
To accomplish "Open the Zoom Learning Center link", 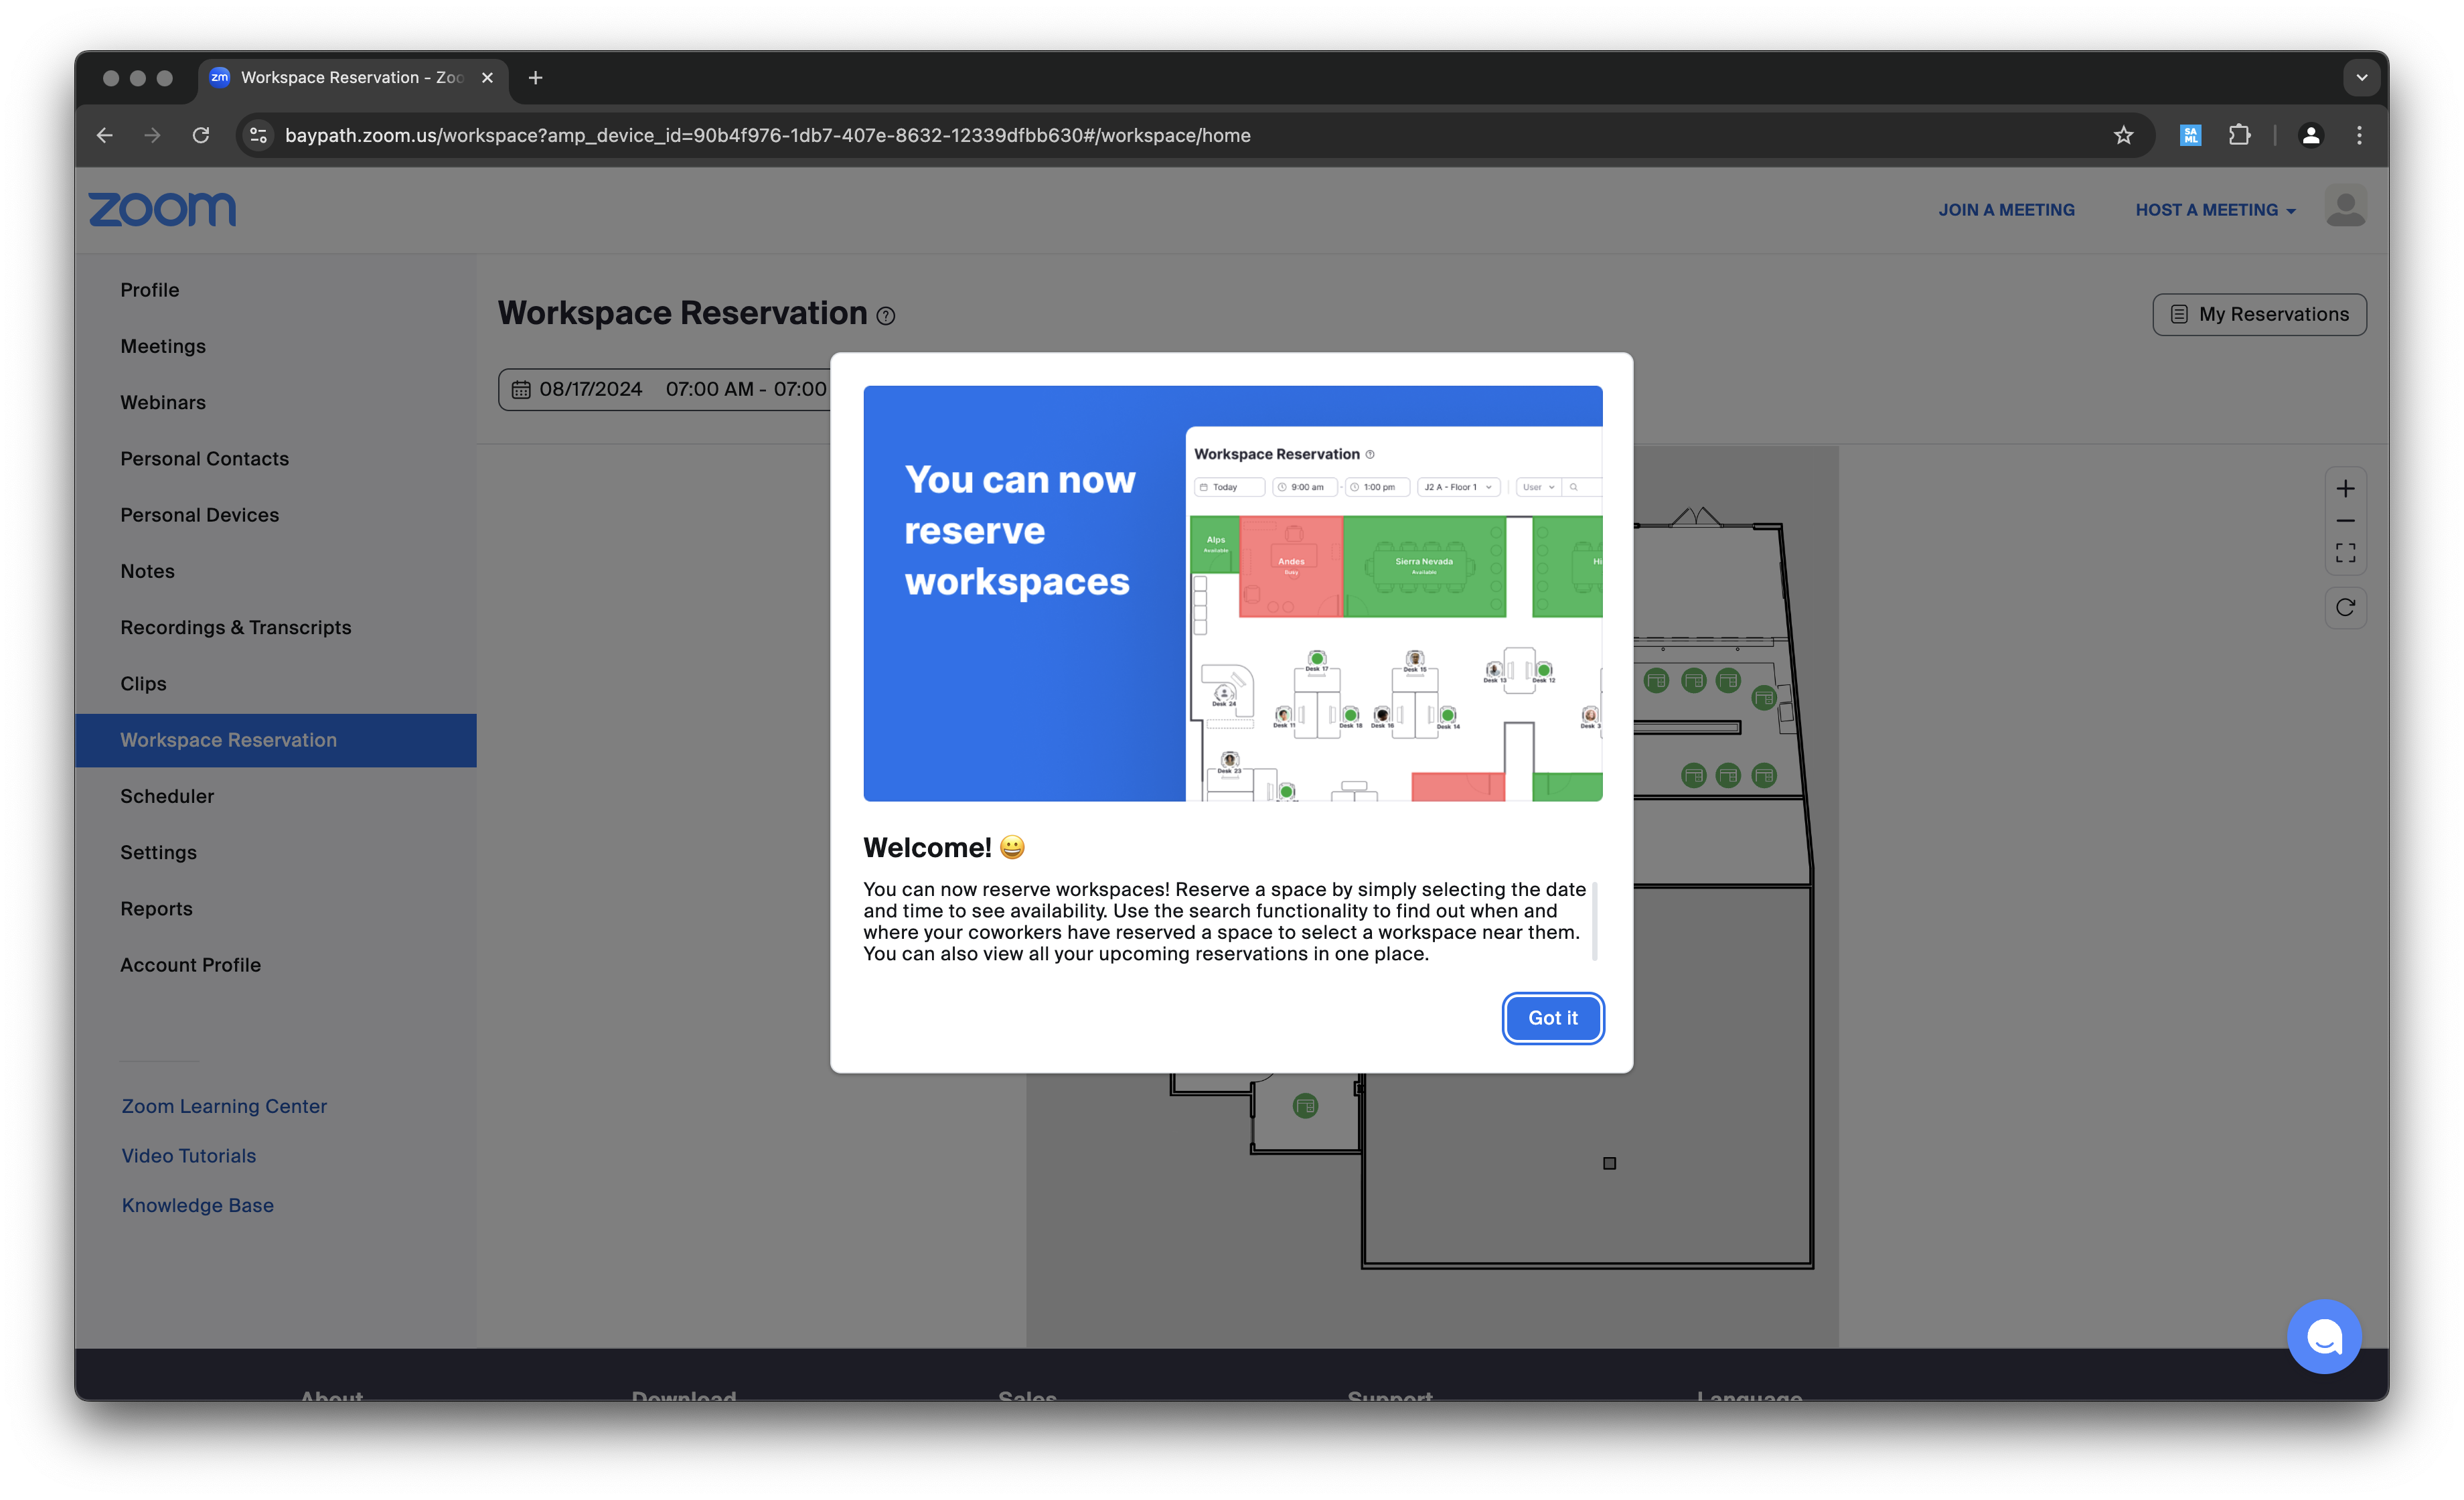I will [224, 1106].
